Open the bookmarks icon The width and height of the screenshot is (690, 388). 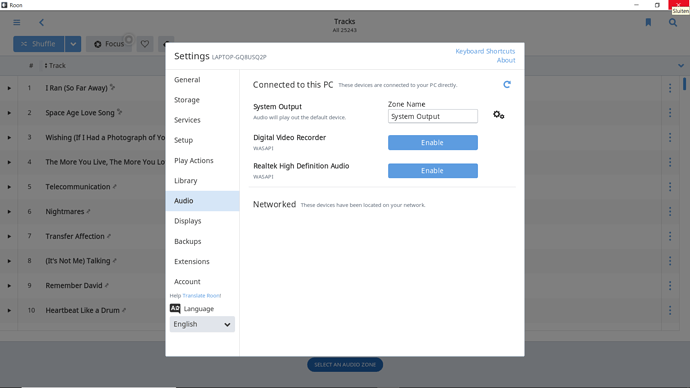pos(648,22)
